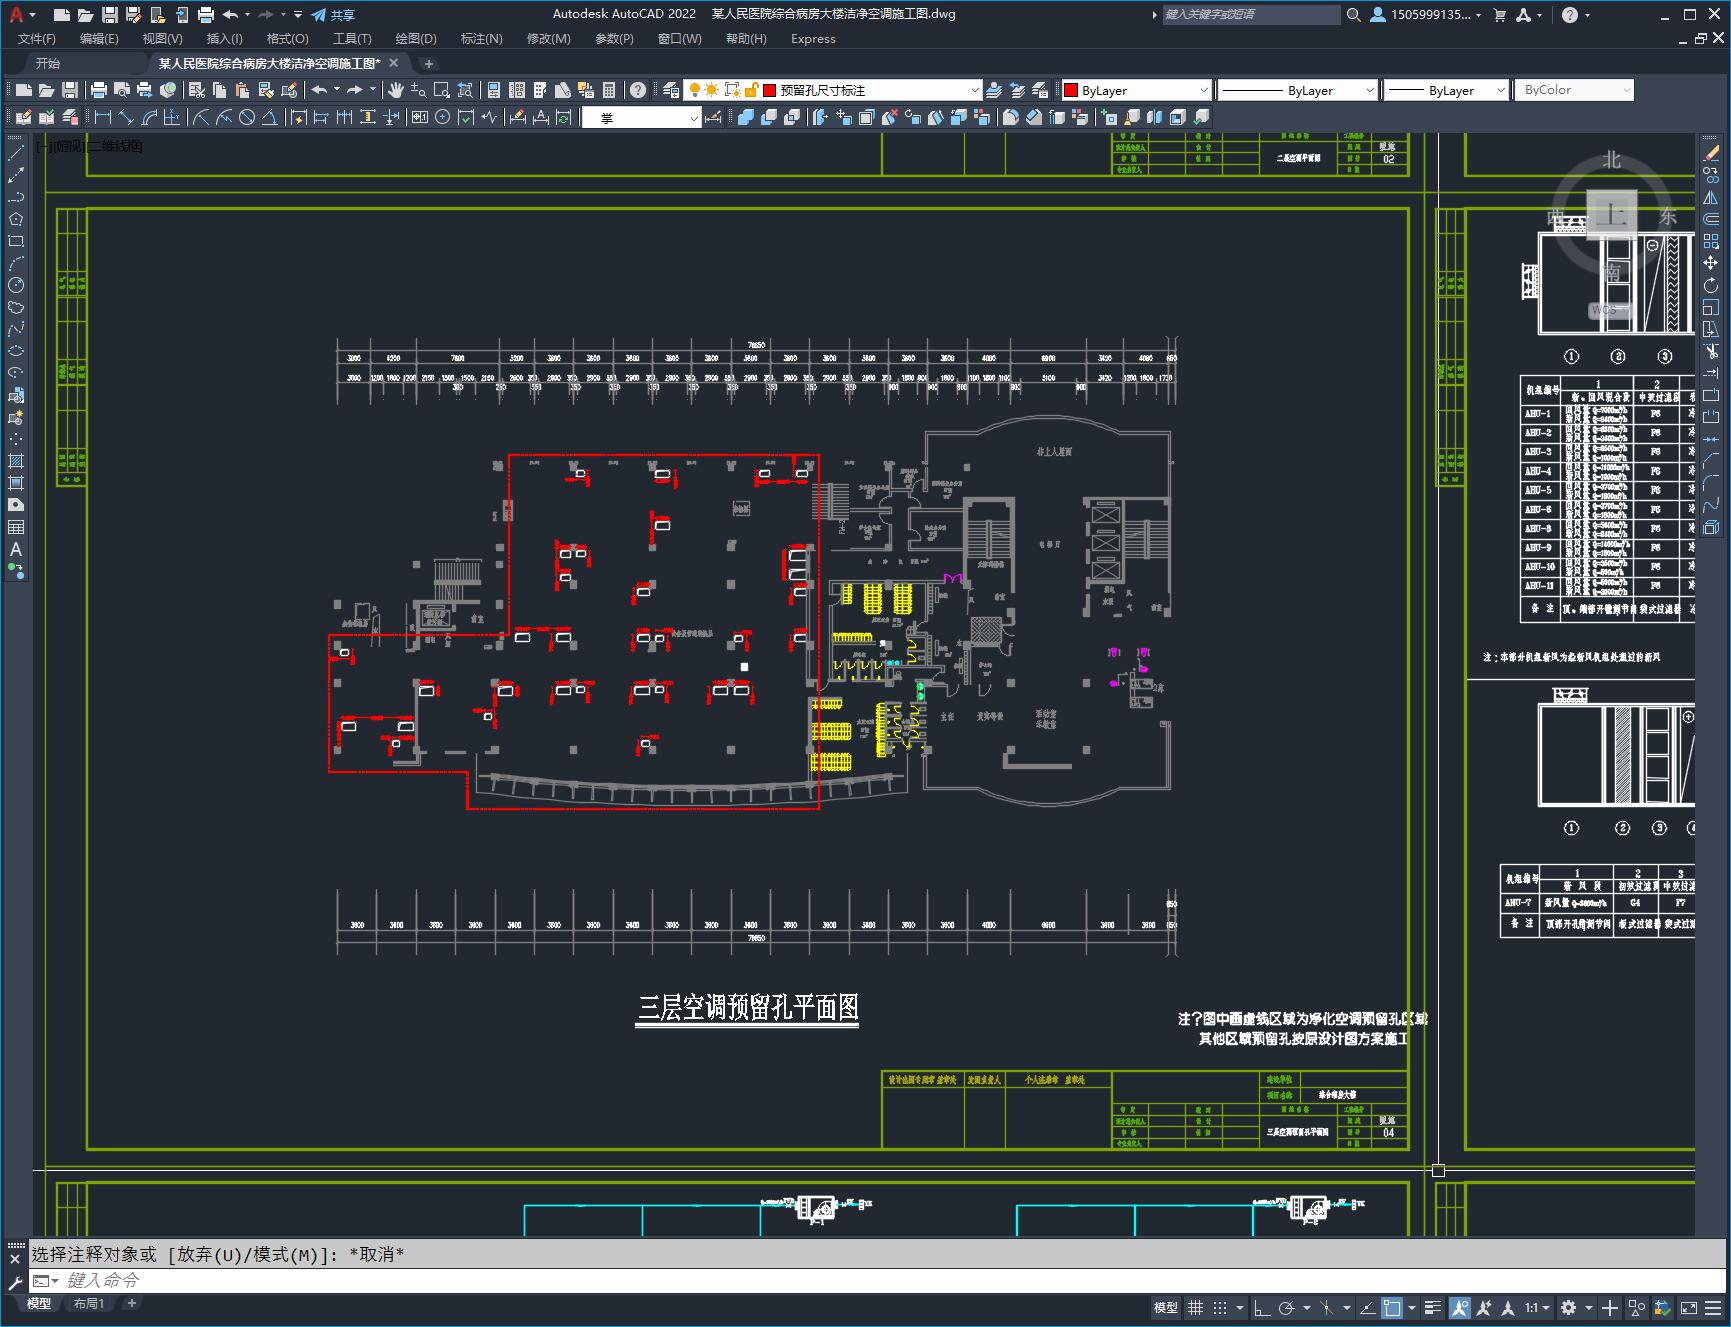1731x1327 pixels.
Task: Open the Help question mark icon in toolbar
Action: 638,90
